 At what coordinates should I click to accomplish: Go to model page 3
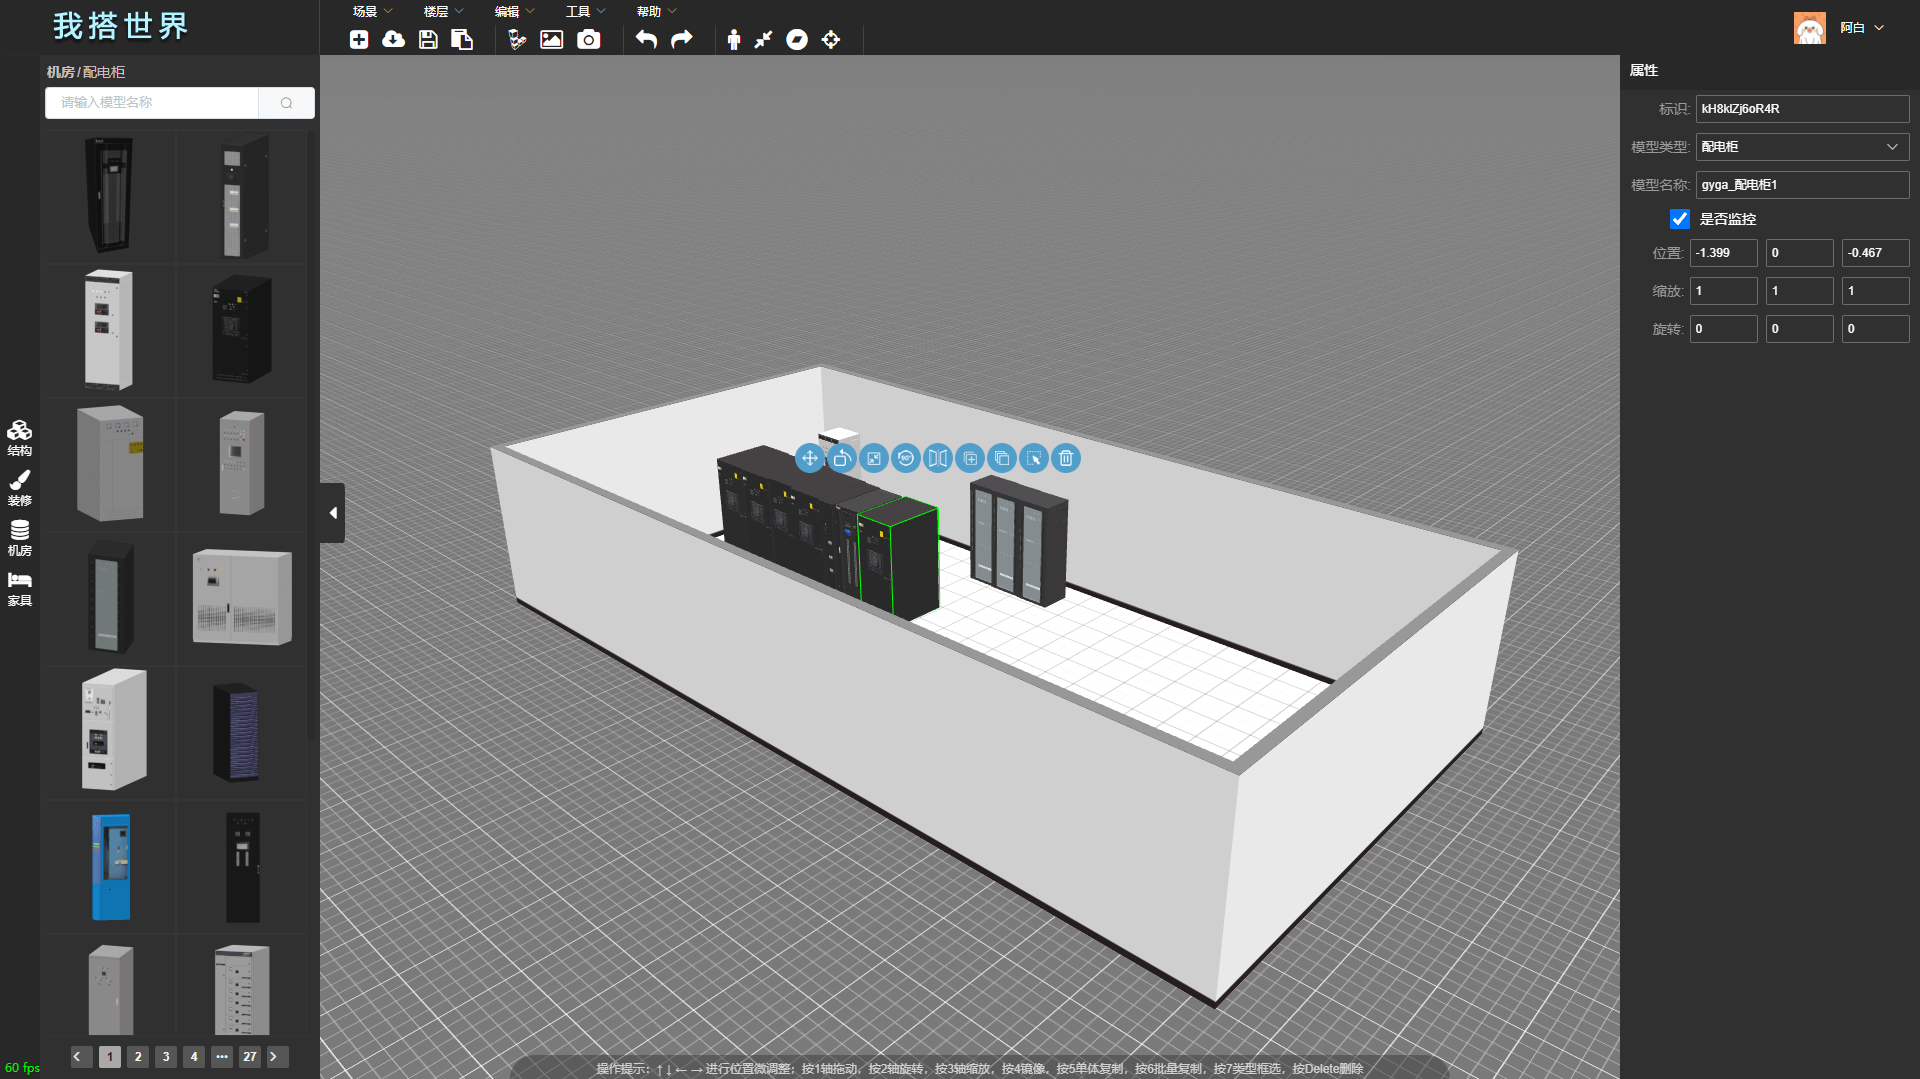[166, 1057]
